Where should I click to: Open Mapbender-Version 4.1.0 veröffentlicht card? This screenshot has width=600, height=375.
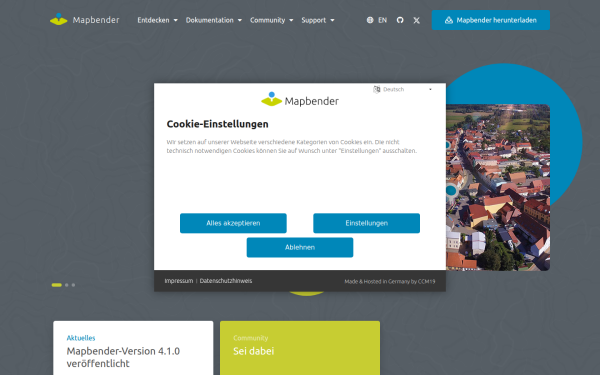(x=133, y=348)
